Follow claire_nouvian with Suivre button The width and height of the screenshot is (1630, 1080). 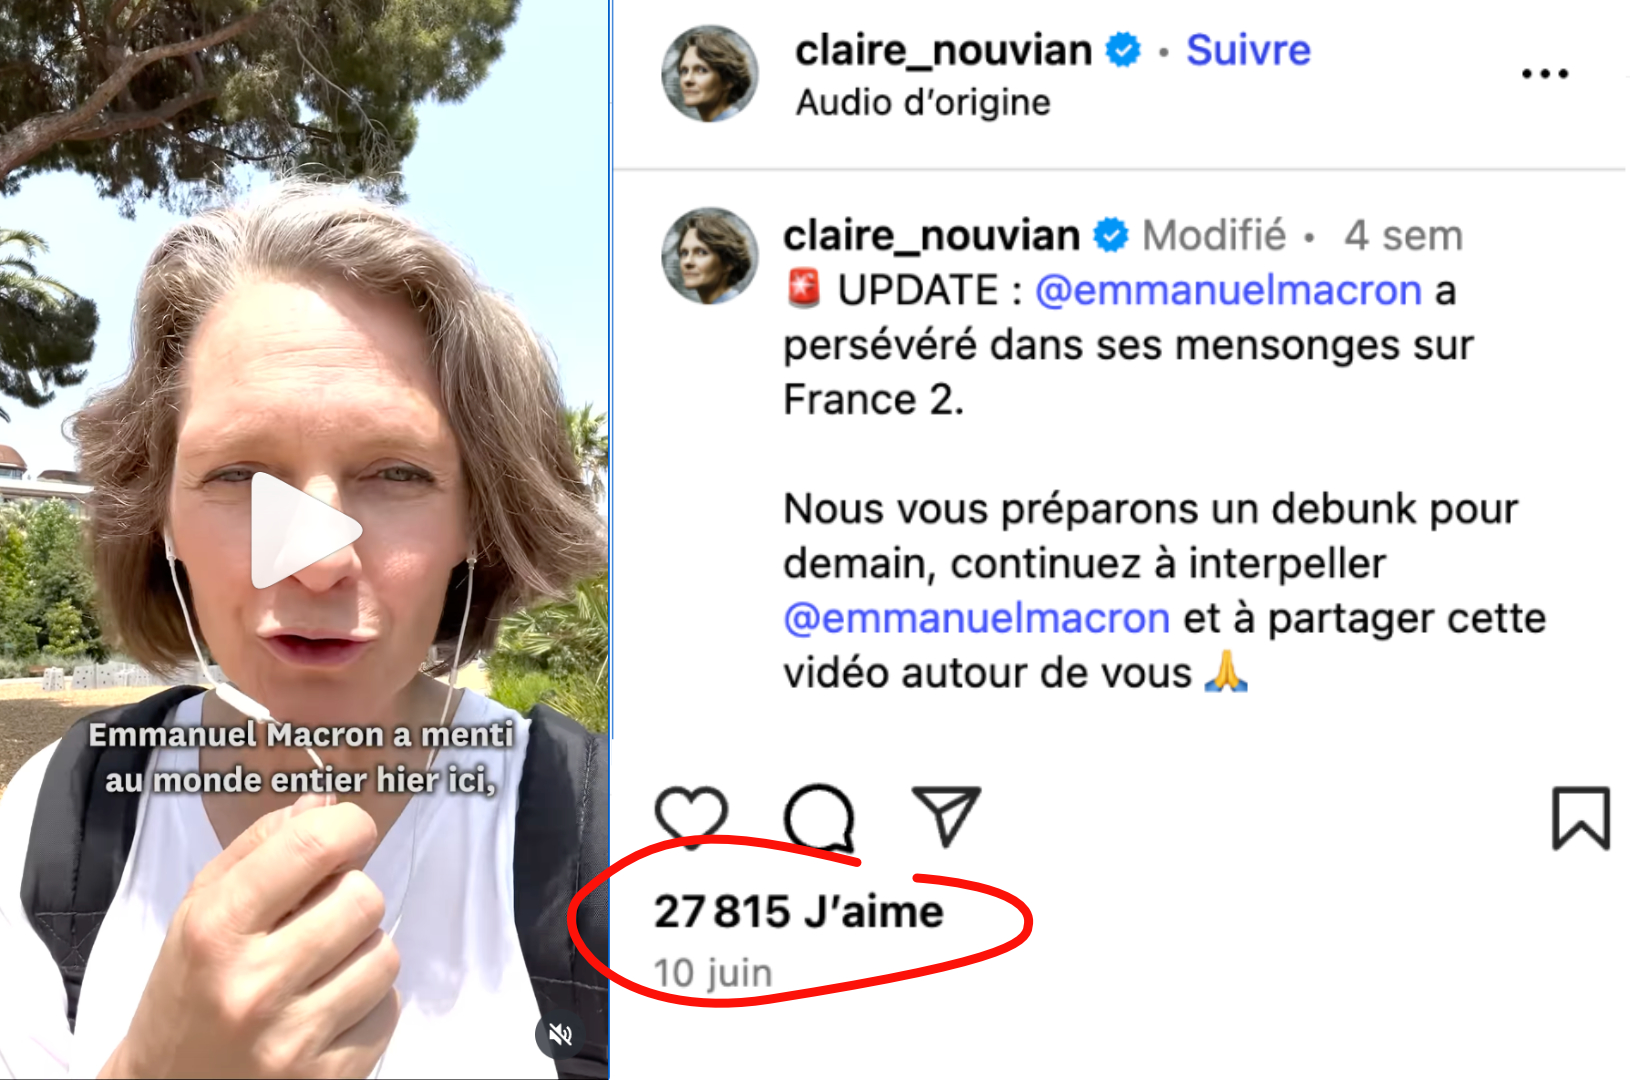(x=1248, y=50)
